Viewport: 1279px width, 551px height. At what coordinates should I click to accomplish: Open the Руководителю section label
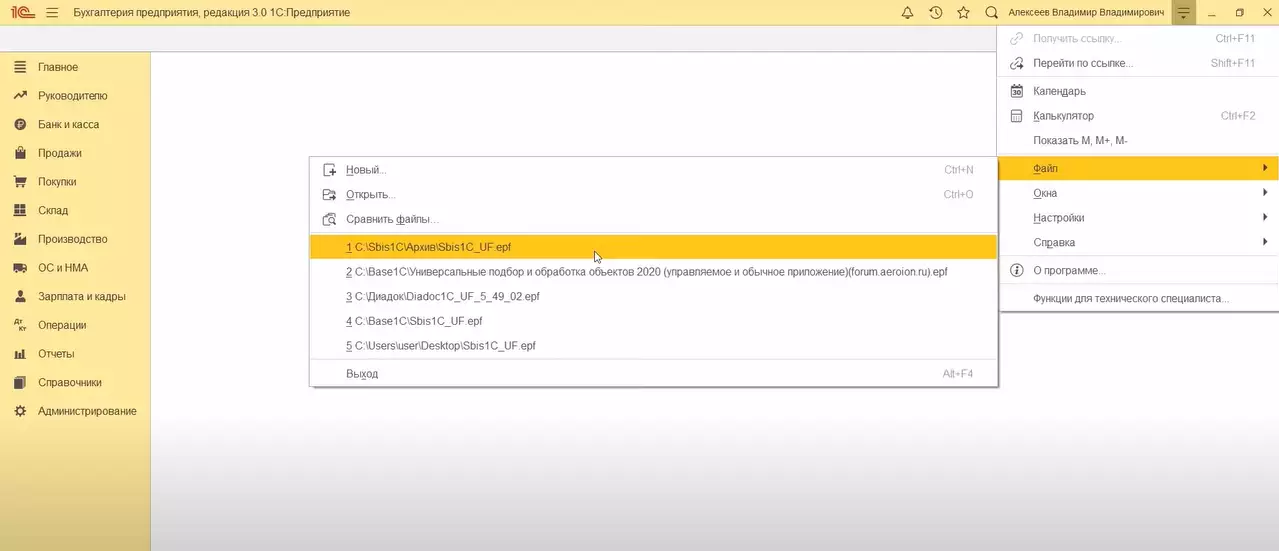pyautogui.click(x=73, y=96)
